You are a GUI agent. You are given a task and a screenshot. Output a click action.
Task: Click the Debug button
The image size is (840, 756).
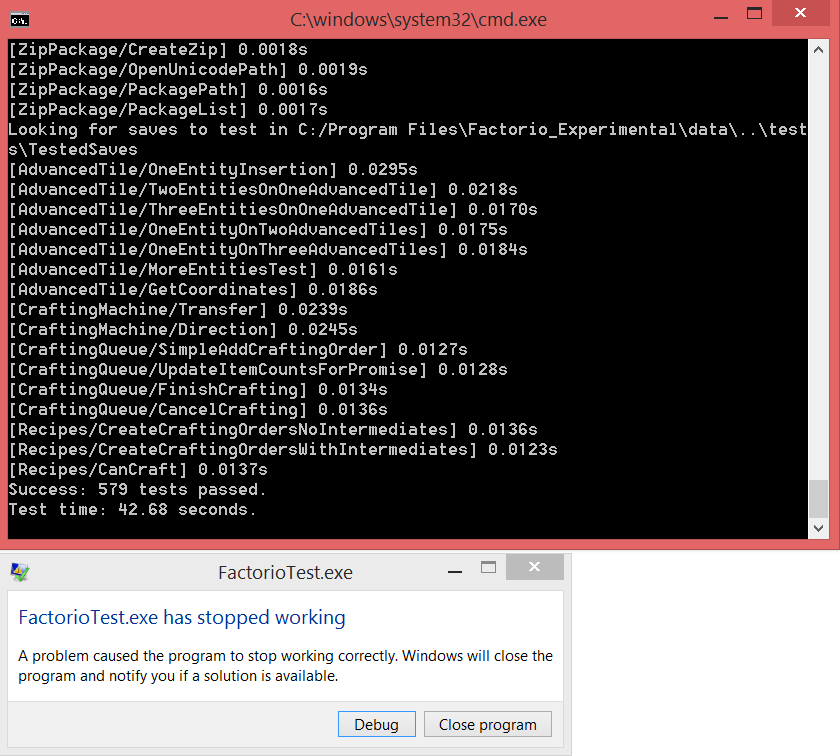[x=377, y=724]
